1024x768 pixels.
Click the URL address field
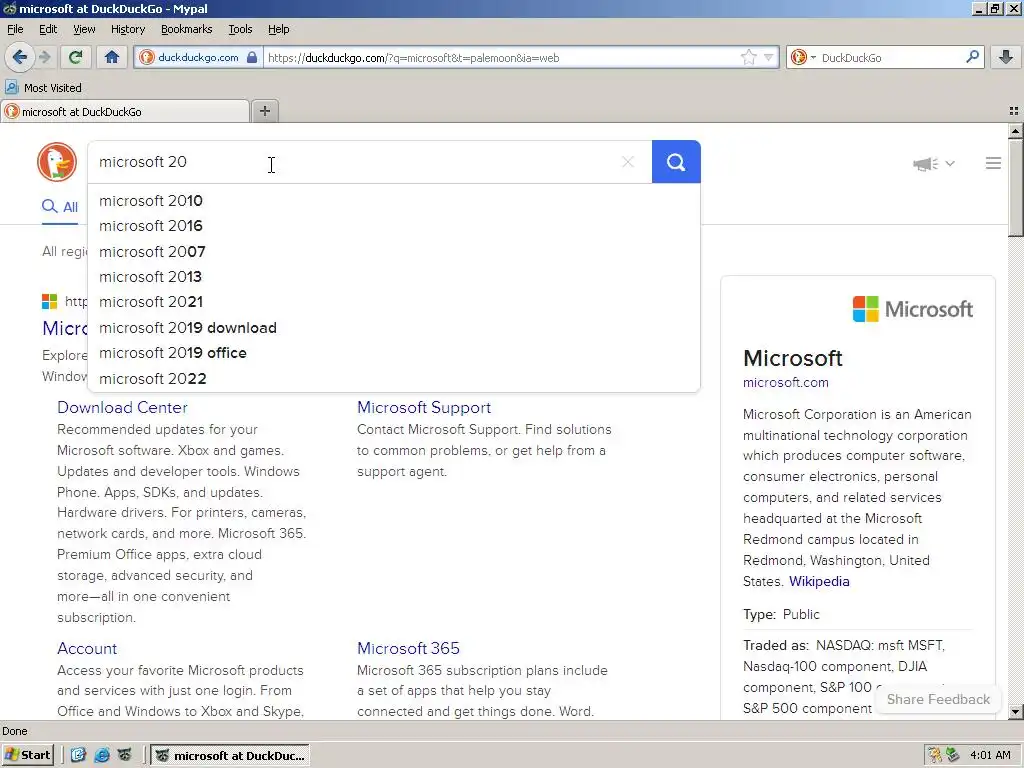pos(500,57)
